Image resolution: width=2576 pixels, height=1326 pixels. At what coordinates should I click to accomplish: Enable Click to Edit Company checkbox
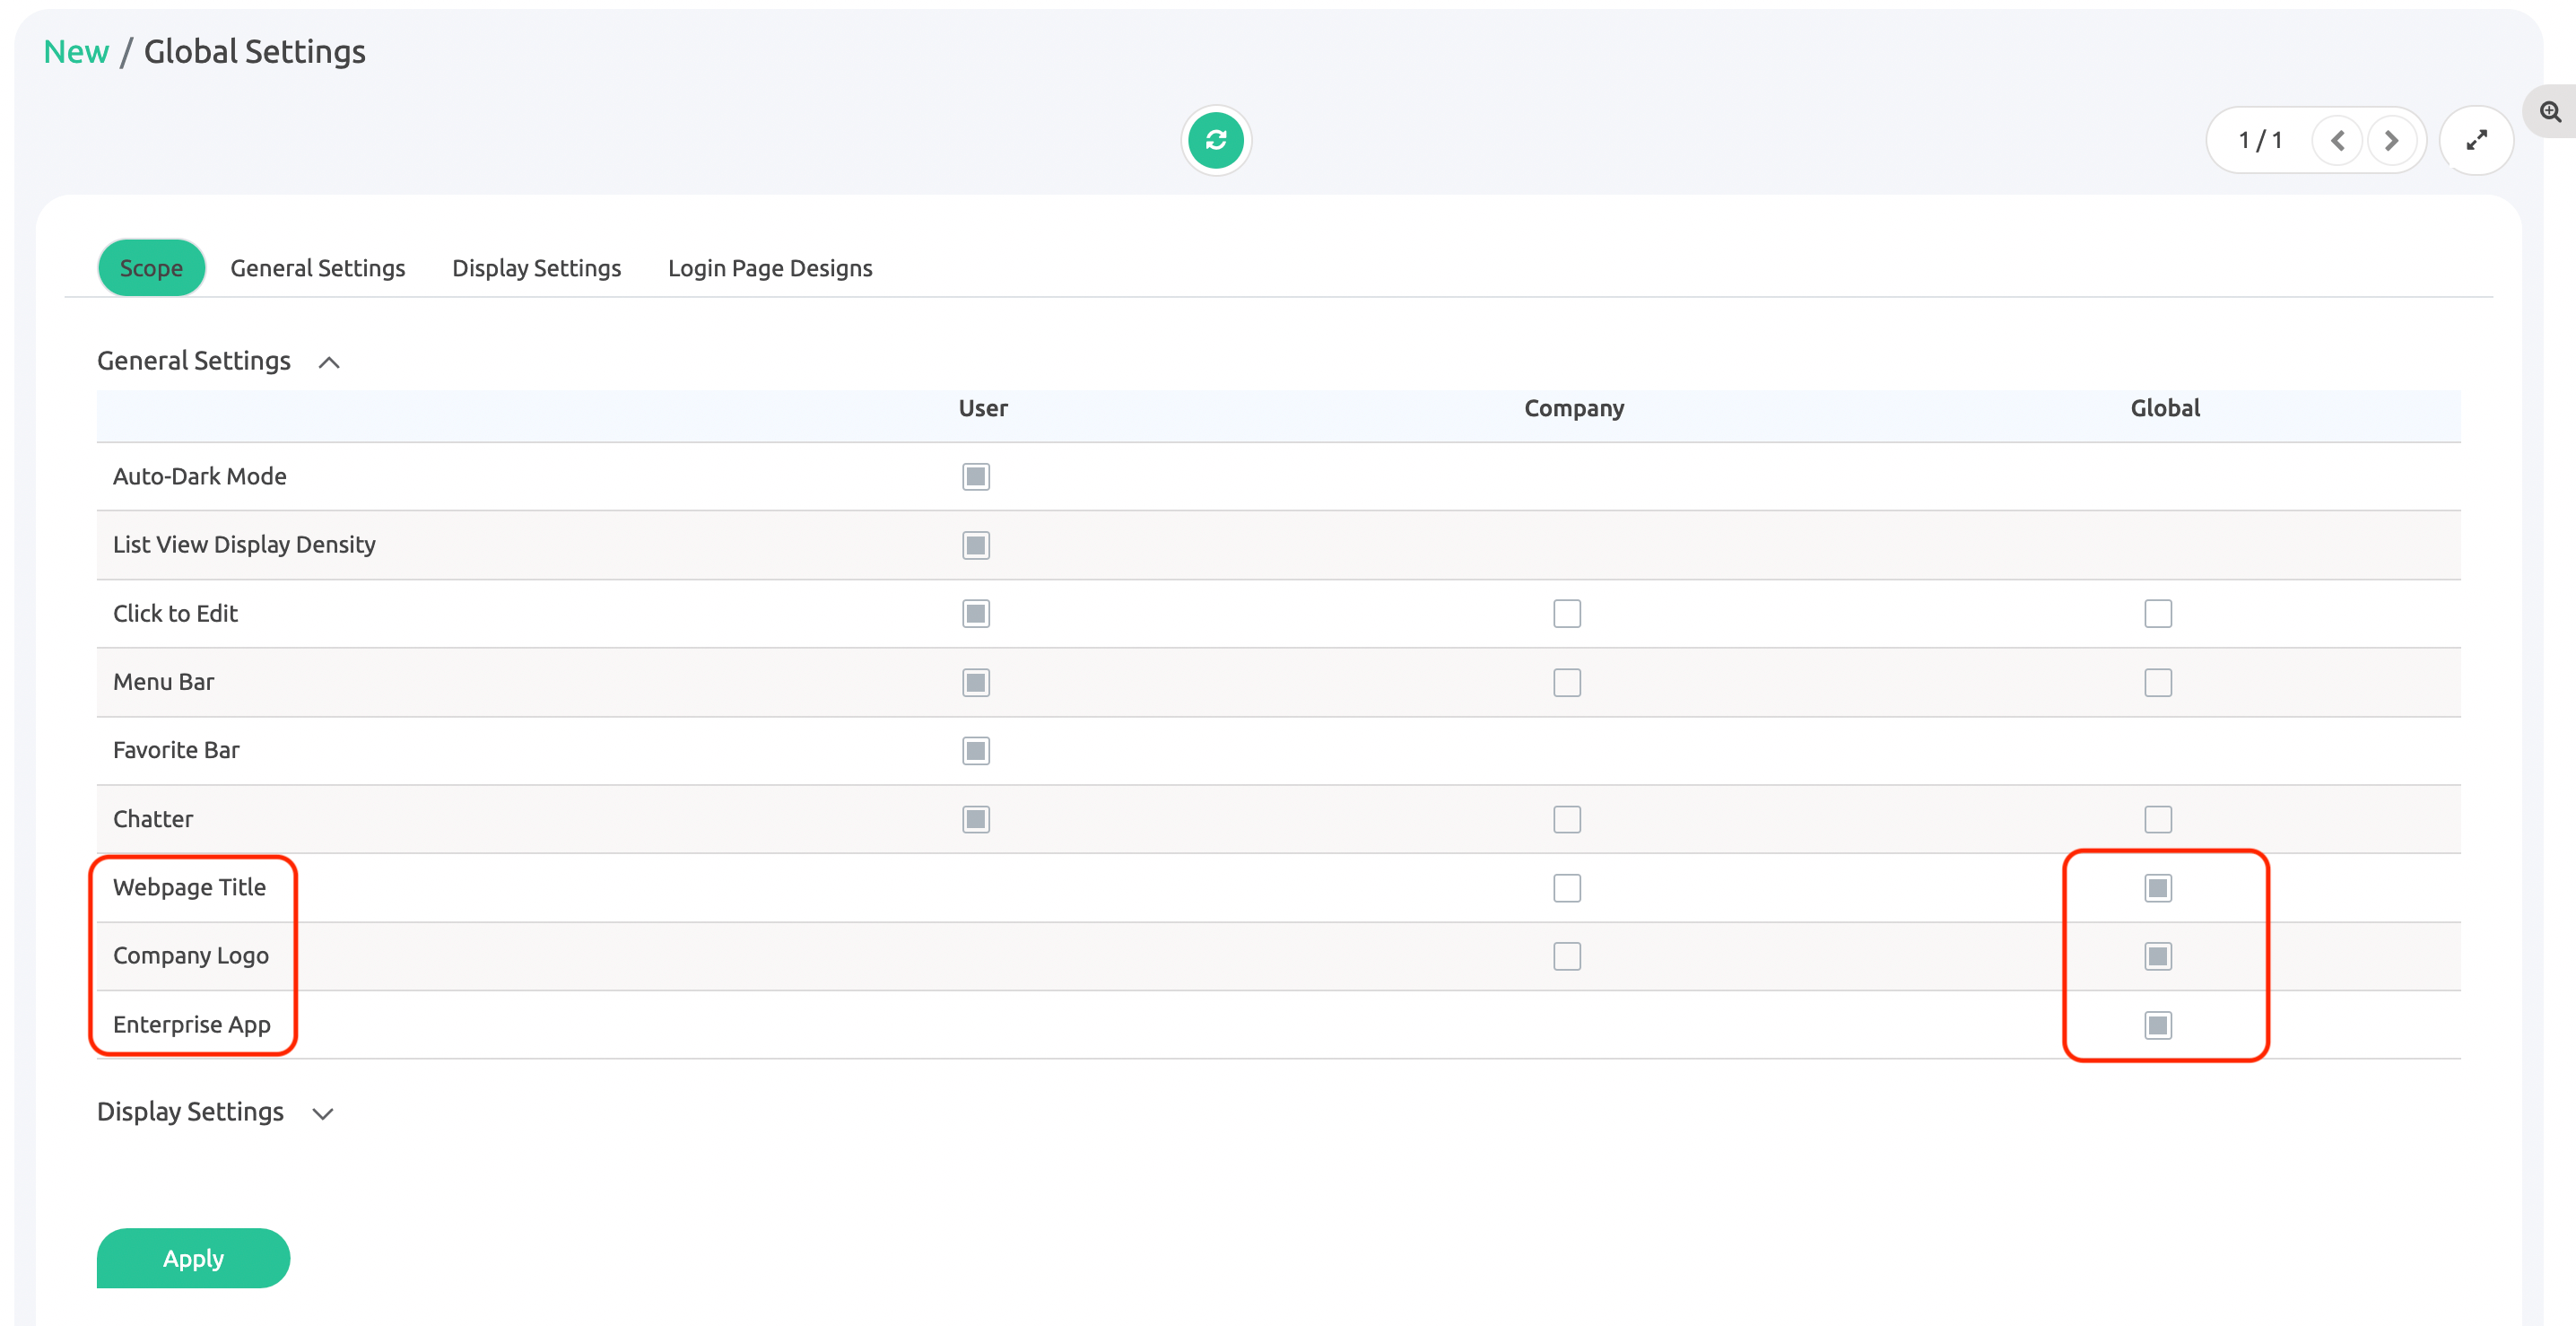click(x=1566, y=613)
